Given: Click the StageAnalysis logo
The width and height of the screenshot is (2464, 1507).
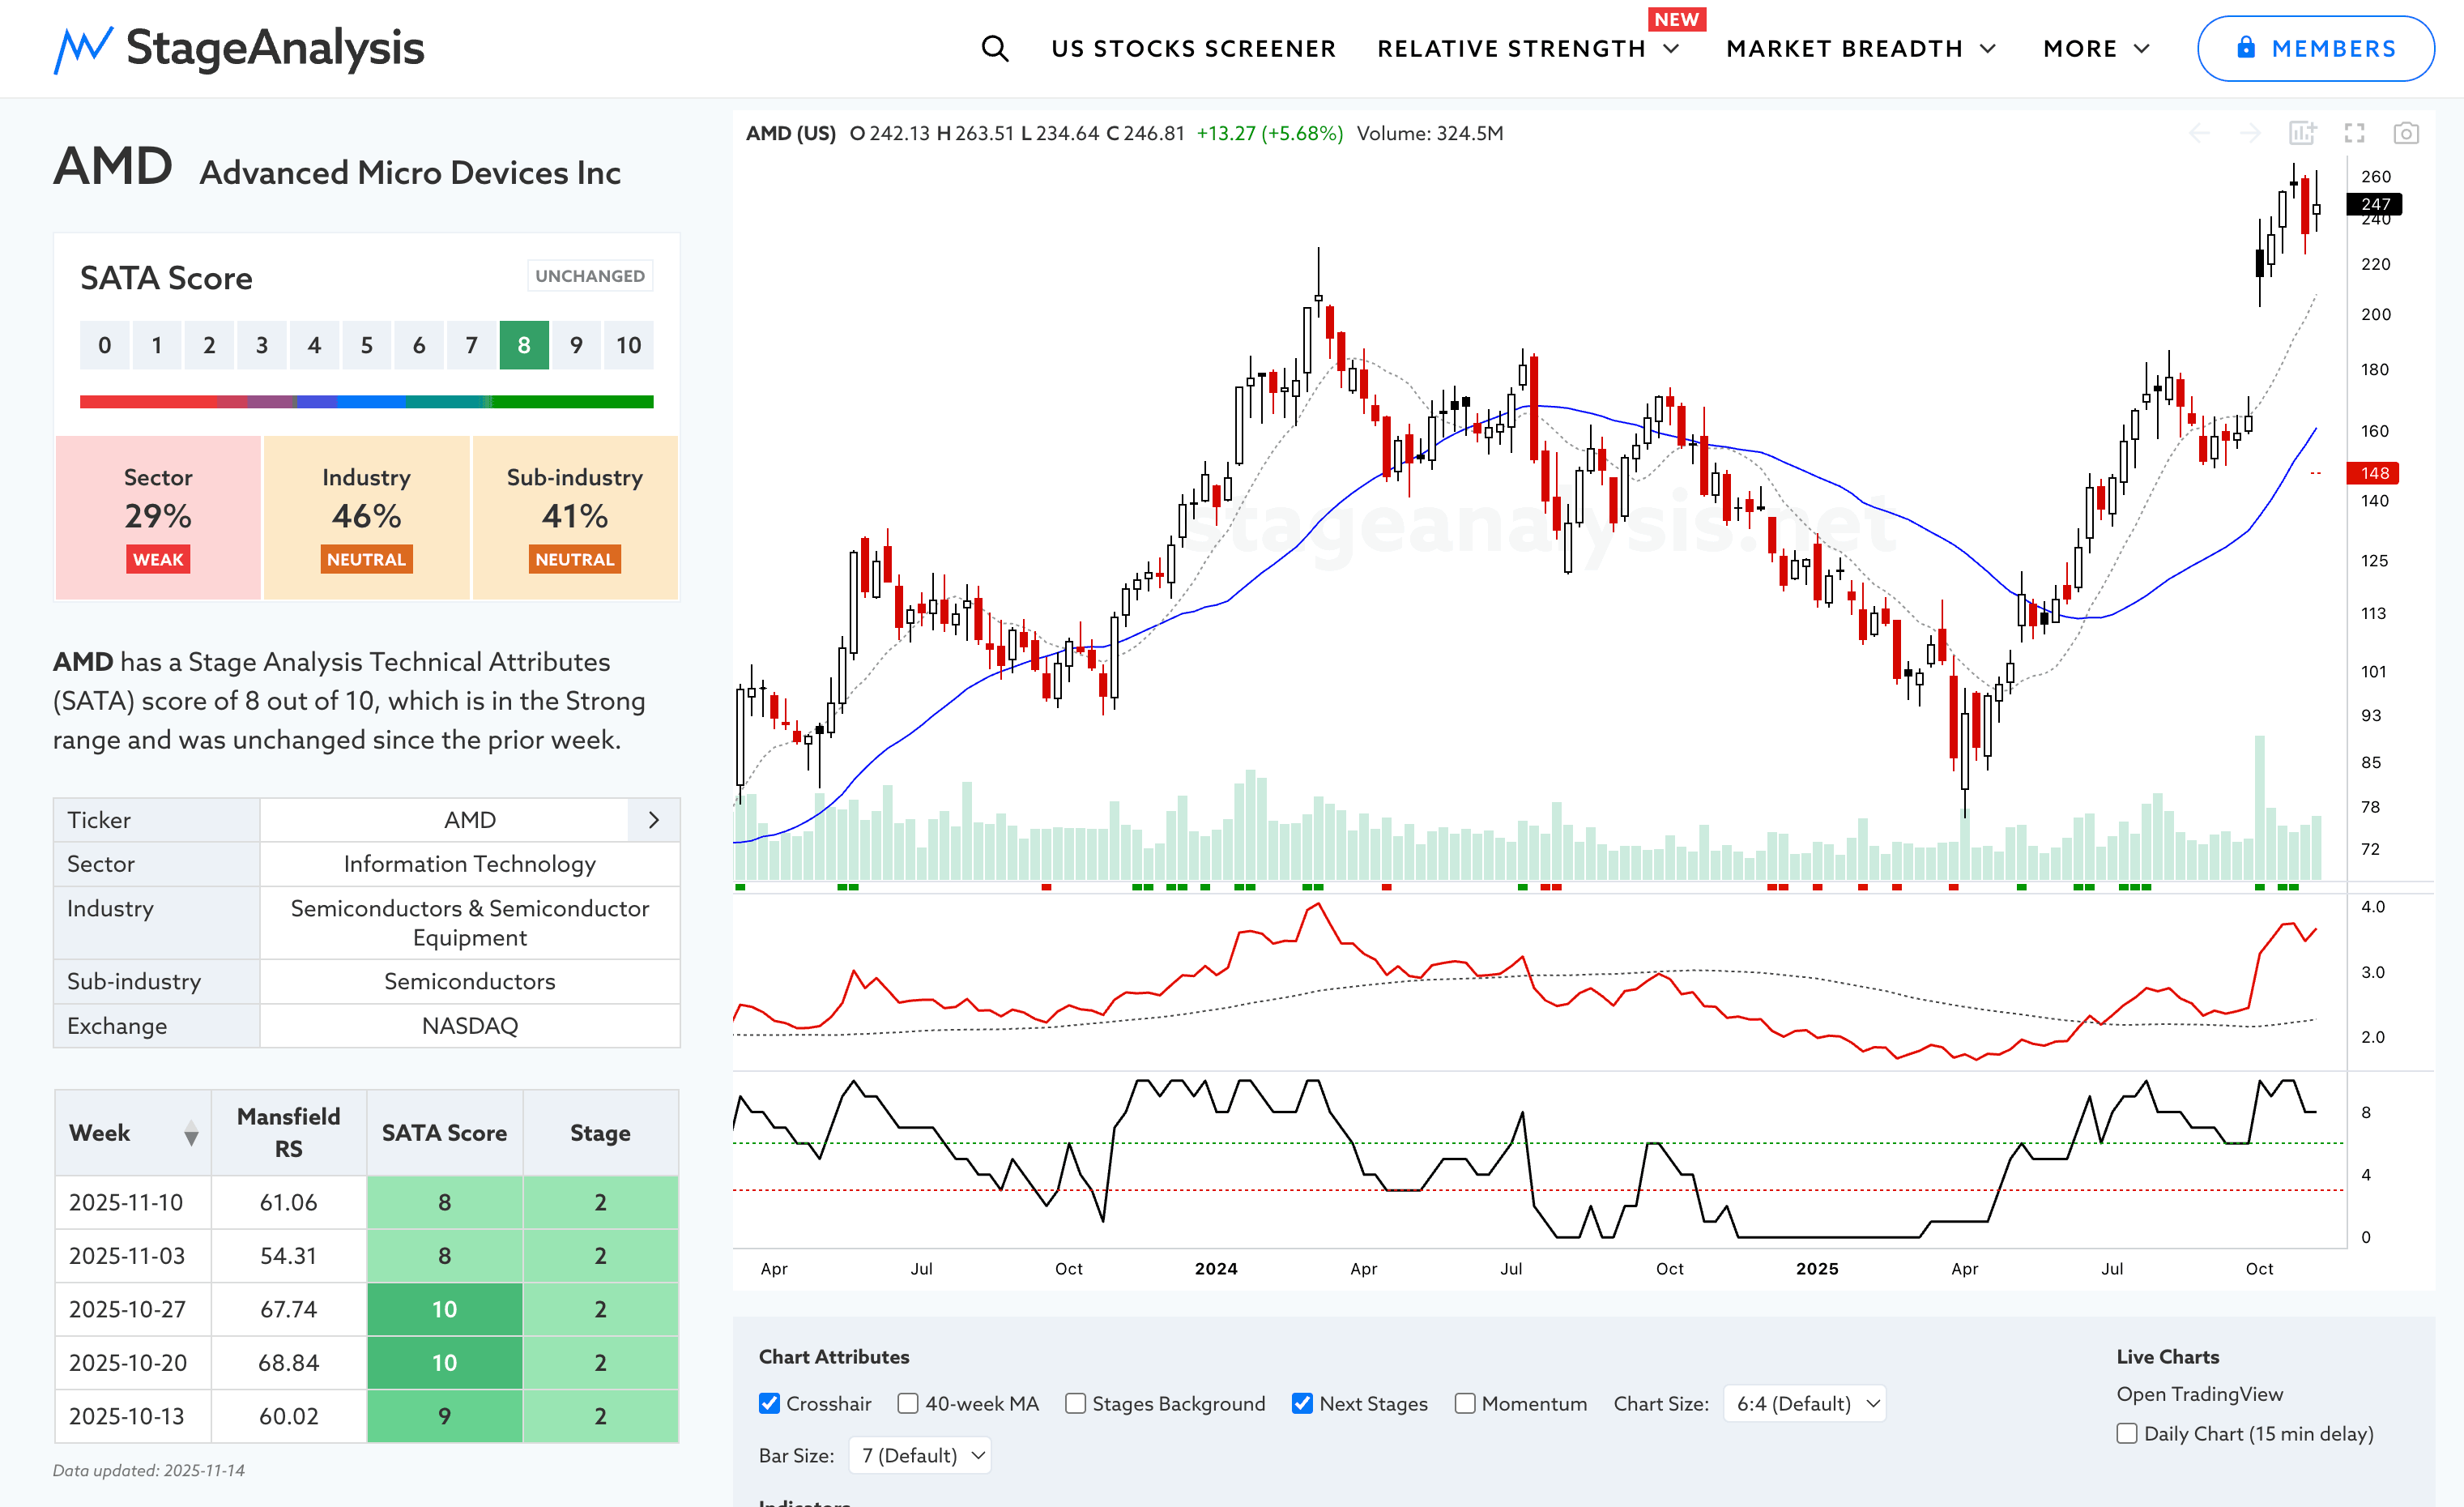Looking at the screenshot, I should [x=239, y=48].
